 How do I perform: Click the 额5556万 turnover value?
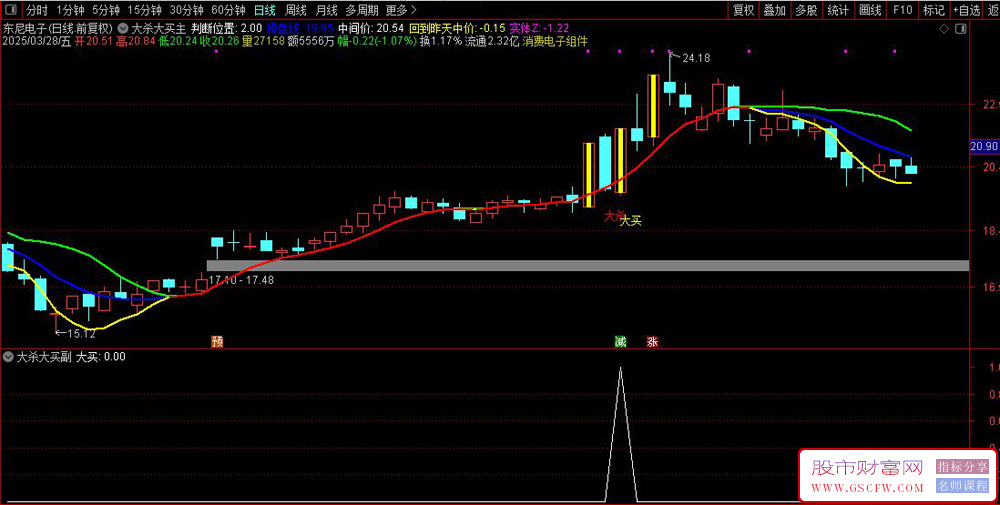pyautogui.click(x=310, y=41)
